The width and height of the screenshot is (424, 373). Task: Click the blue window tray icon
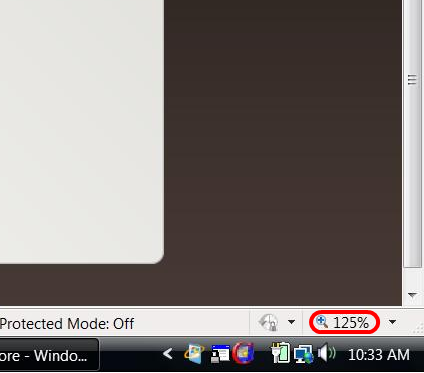click(220, 354)
